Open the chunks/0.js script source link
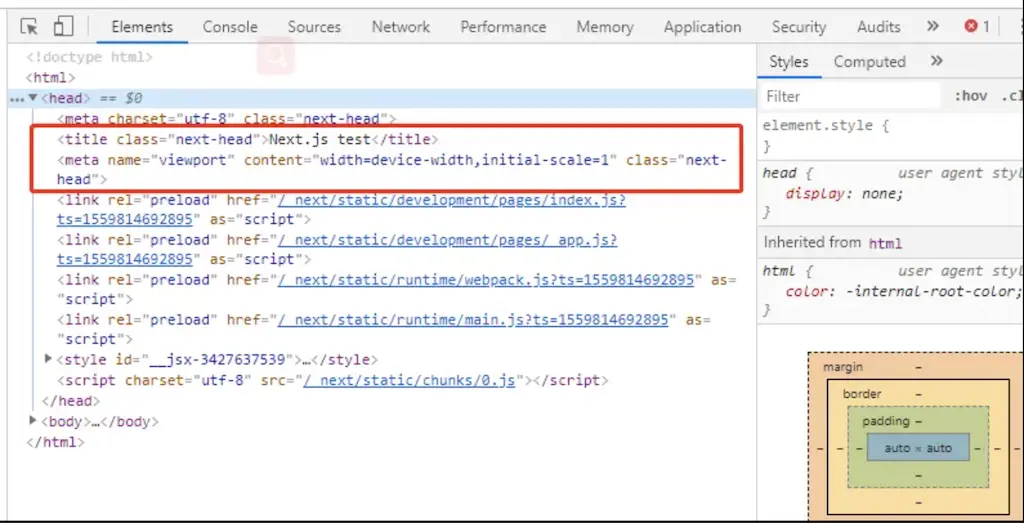Screen dimensions: 1024x523 [409, 380]
